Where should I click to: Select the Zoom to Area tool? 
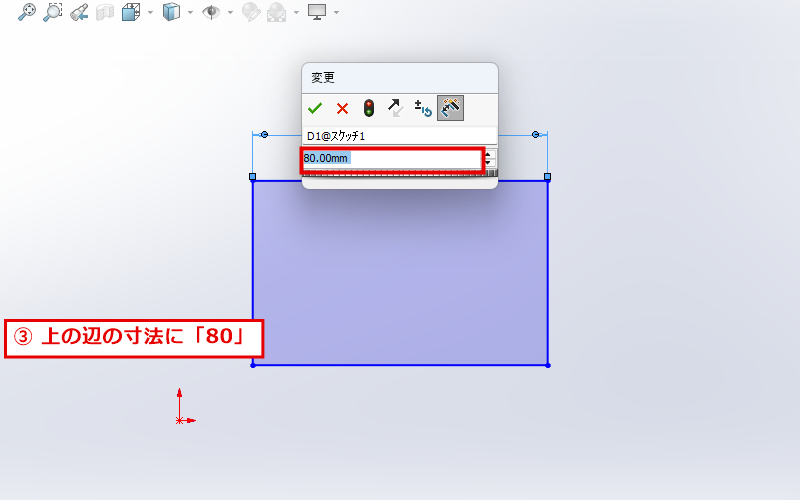click(53, 12)
